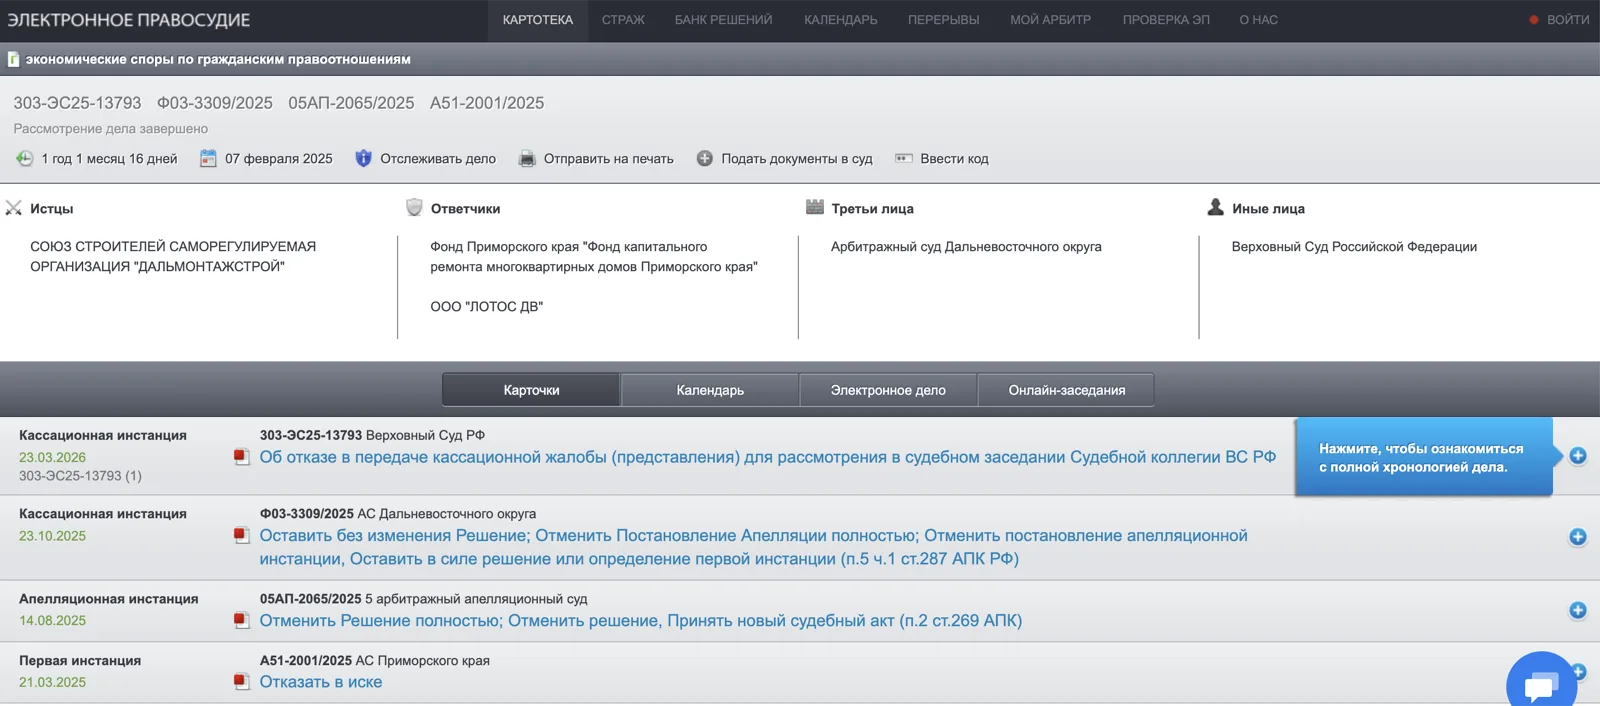The height and width of the screenshot is (706, 1600).
Task: Open the Электронное дело tab
Action: [888, 390]
